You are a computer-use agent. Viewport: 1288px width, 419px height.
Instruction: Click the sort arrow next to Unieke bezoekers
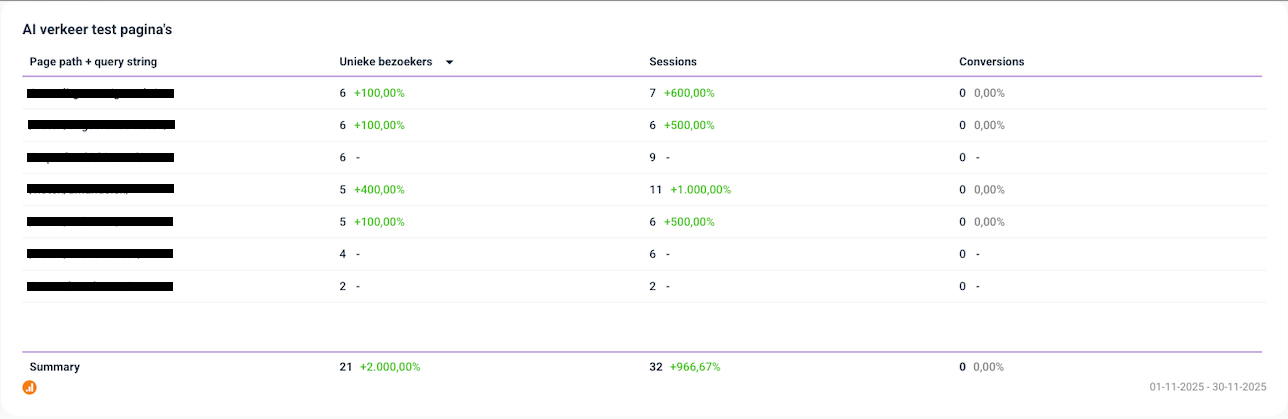[449, 62]
